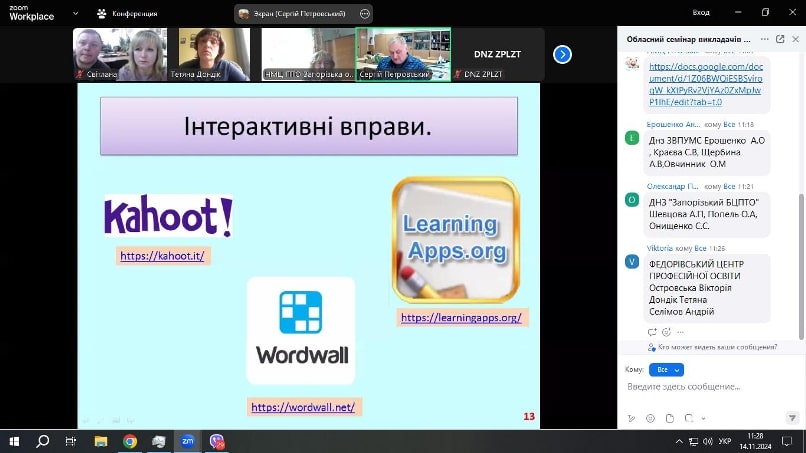Open volume control tray icon
The image size is (806, 453).
pyautogui.click(x=708, y=442)
